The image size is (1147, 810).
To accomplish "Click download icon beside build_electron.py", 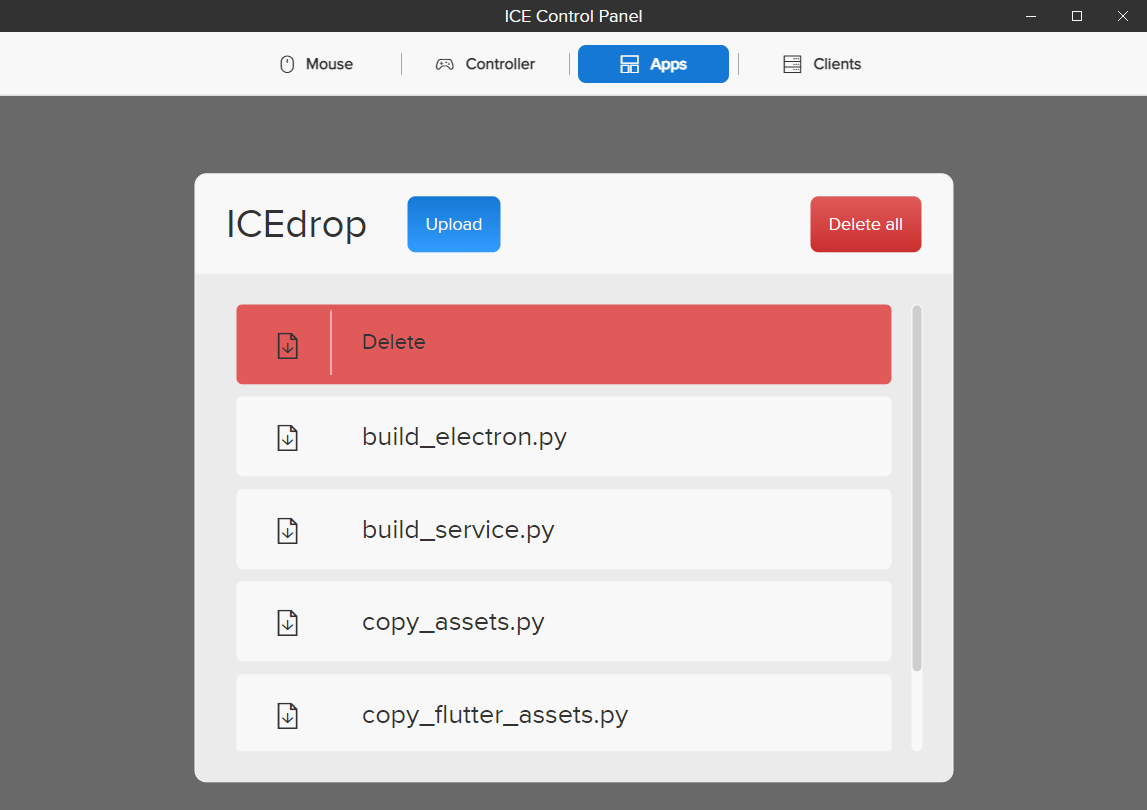I will click(287, 438).
